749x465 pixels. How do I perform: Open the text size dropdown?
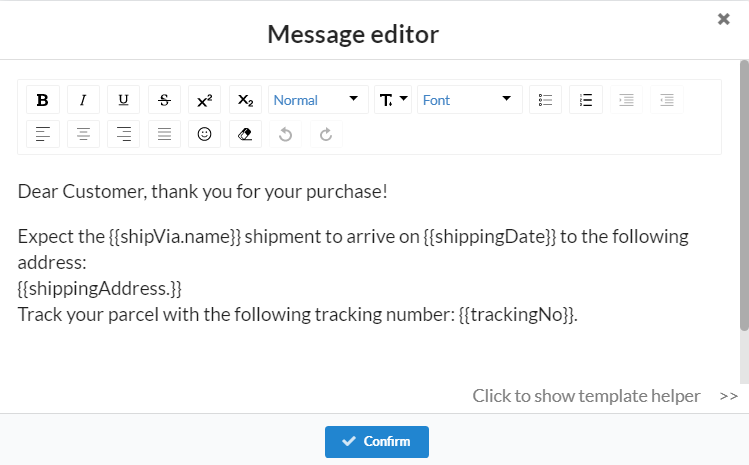[x=393, y=100]
